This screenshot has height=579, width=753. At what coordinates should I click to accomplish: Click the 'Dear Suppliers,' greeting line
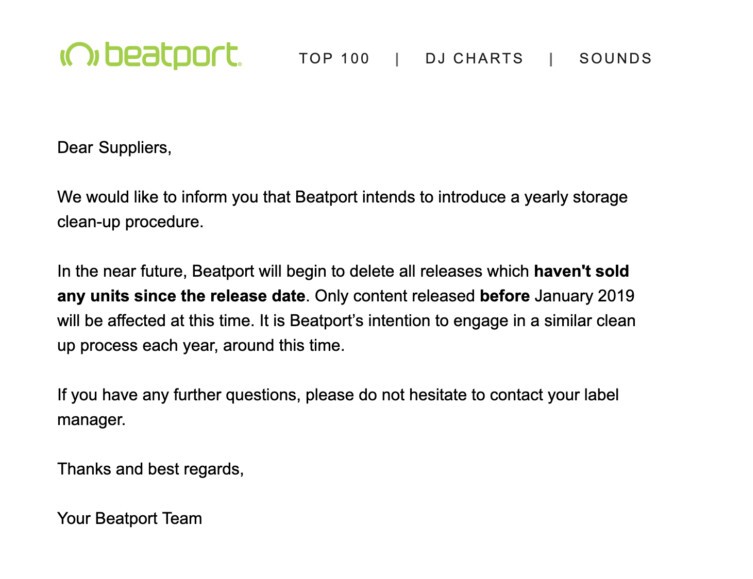pos(114,147)
